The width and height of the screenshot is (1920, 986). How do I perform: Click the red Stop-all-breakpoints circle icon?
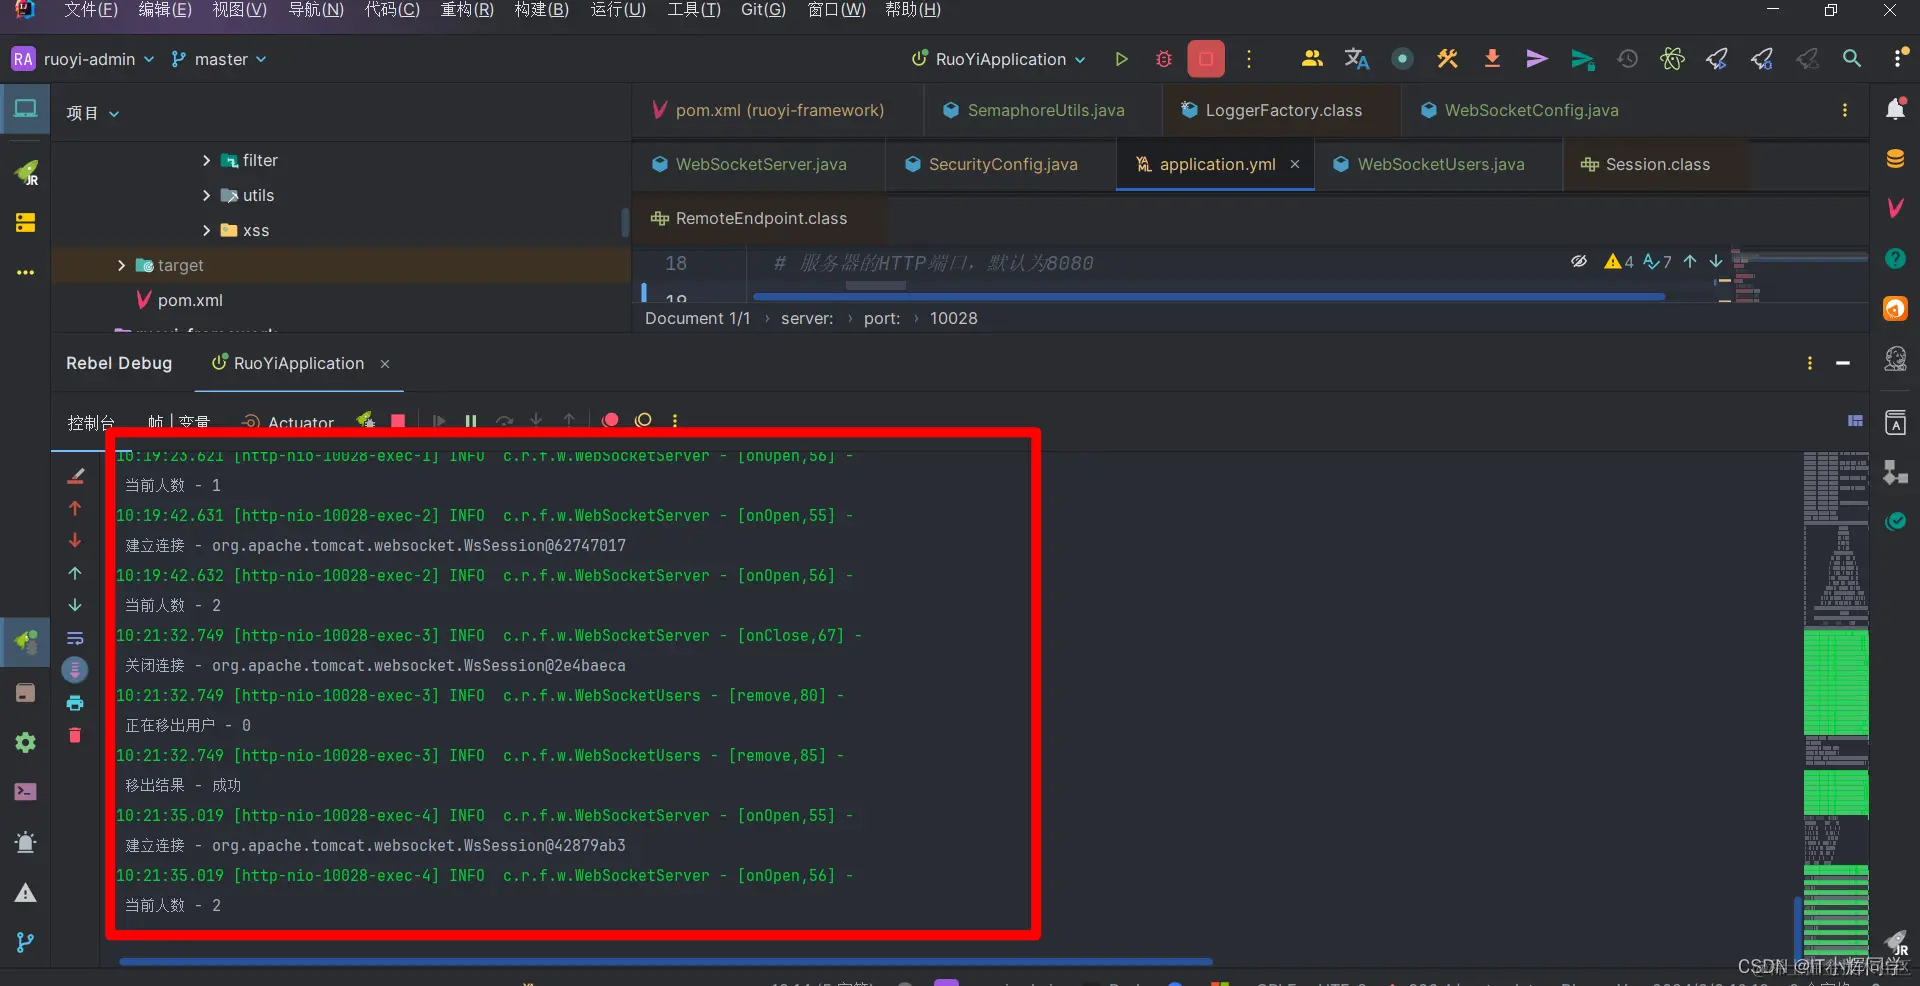coord(610,420)
